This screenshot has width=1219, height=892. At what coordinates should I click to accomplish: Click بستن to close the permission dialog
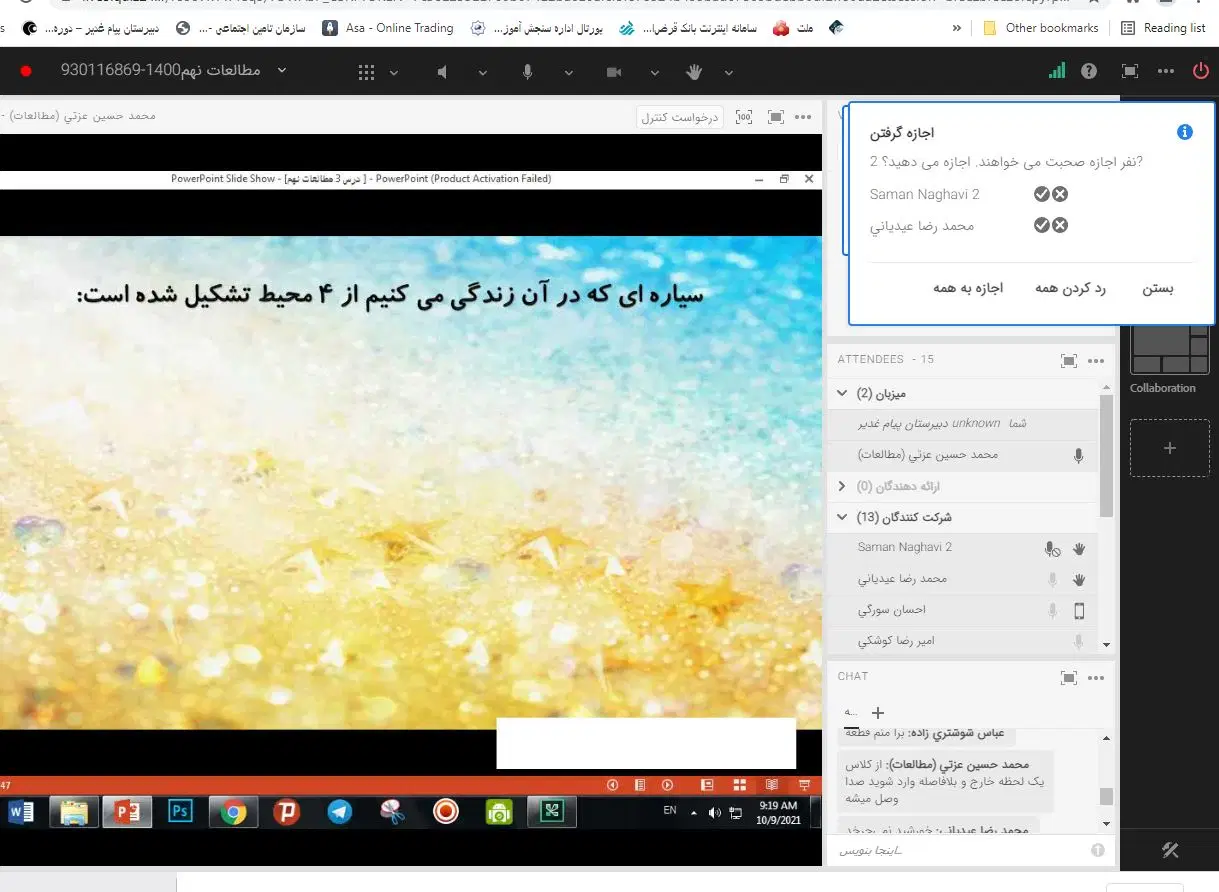[x=1158, y=288]
